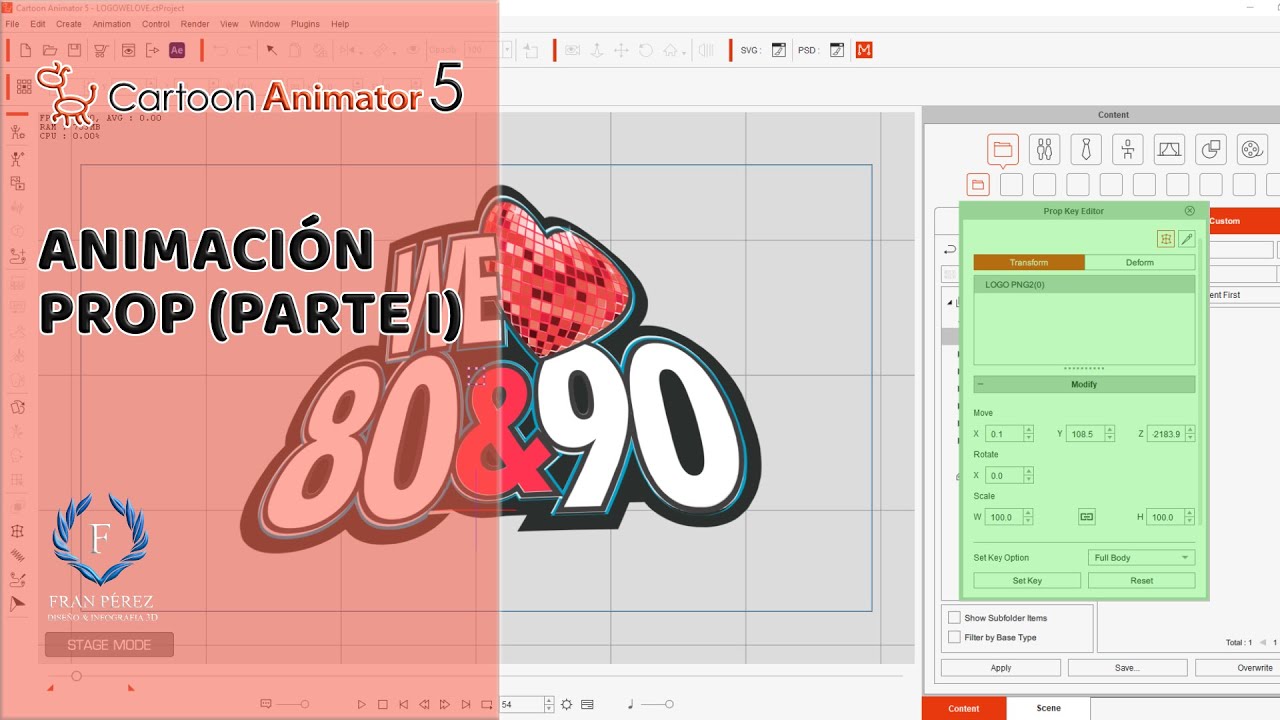This screenshot has height=720, width=1280.
Task: Click the current frame number stepper
Action: [548, 704]
